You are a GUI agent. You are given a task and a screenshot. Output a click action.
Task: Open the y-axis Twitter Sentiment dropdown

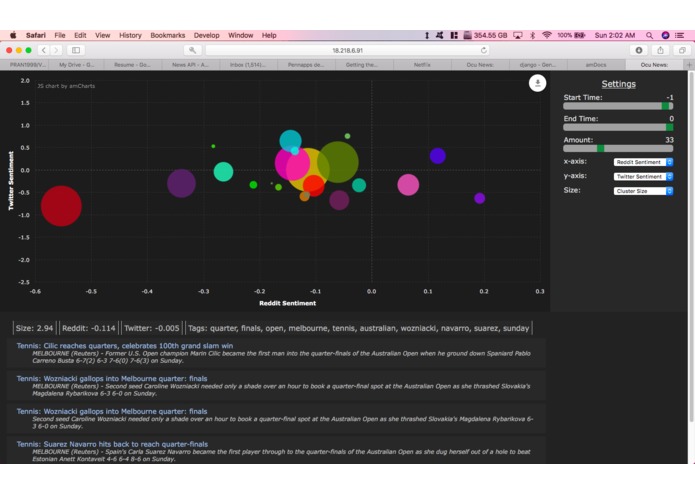[643, 176]
